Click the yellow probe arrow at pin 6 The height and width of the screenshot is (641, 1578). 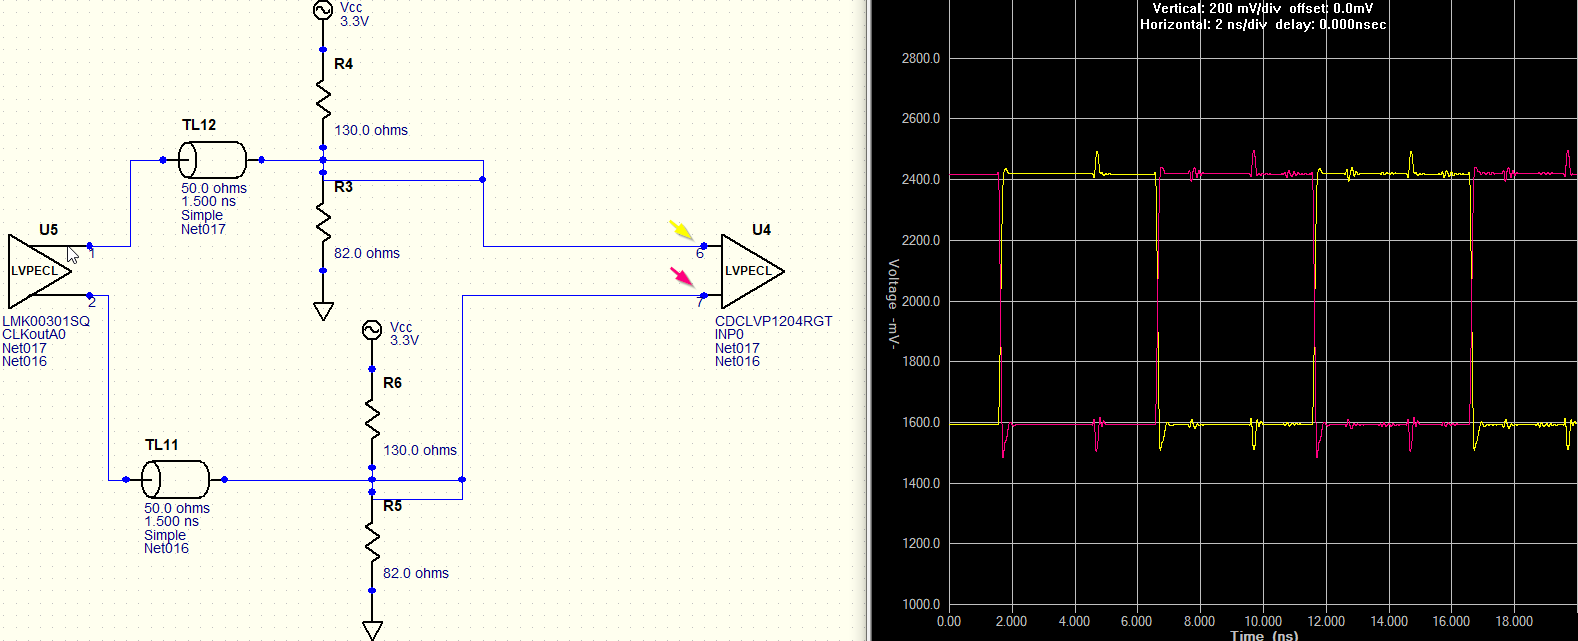[x=681, y=231]
